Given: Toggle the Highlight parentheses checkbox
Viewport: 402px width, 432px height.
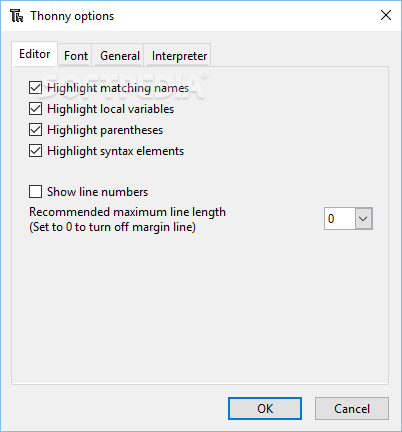Looking at the screenshot, I should click(35, 130).
